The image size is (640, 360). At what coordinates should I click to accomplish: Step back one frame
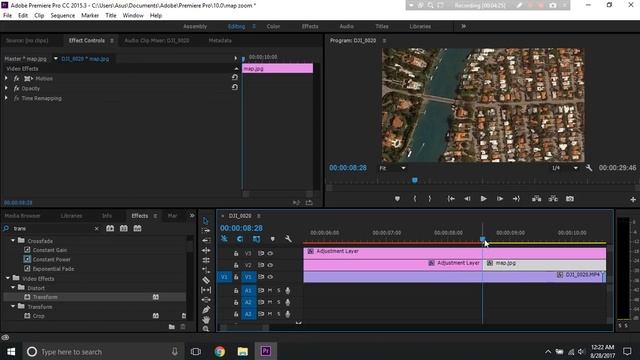tap(467, 199)
